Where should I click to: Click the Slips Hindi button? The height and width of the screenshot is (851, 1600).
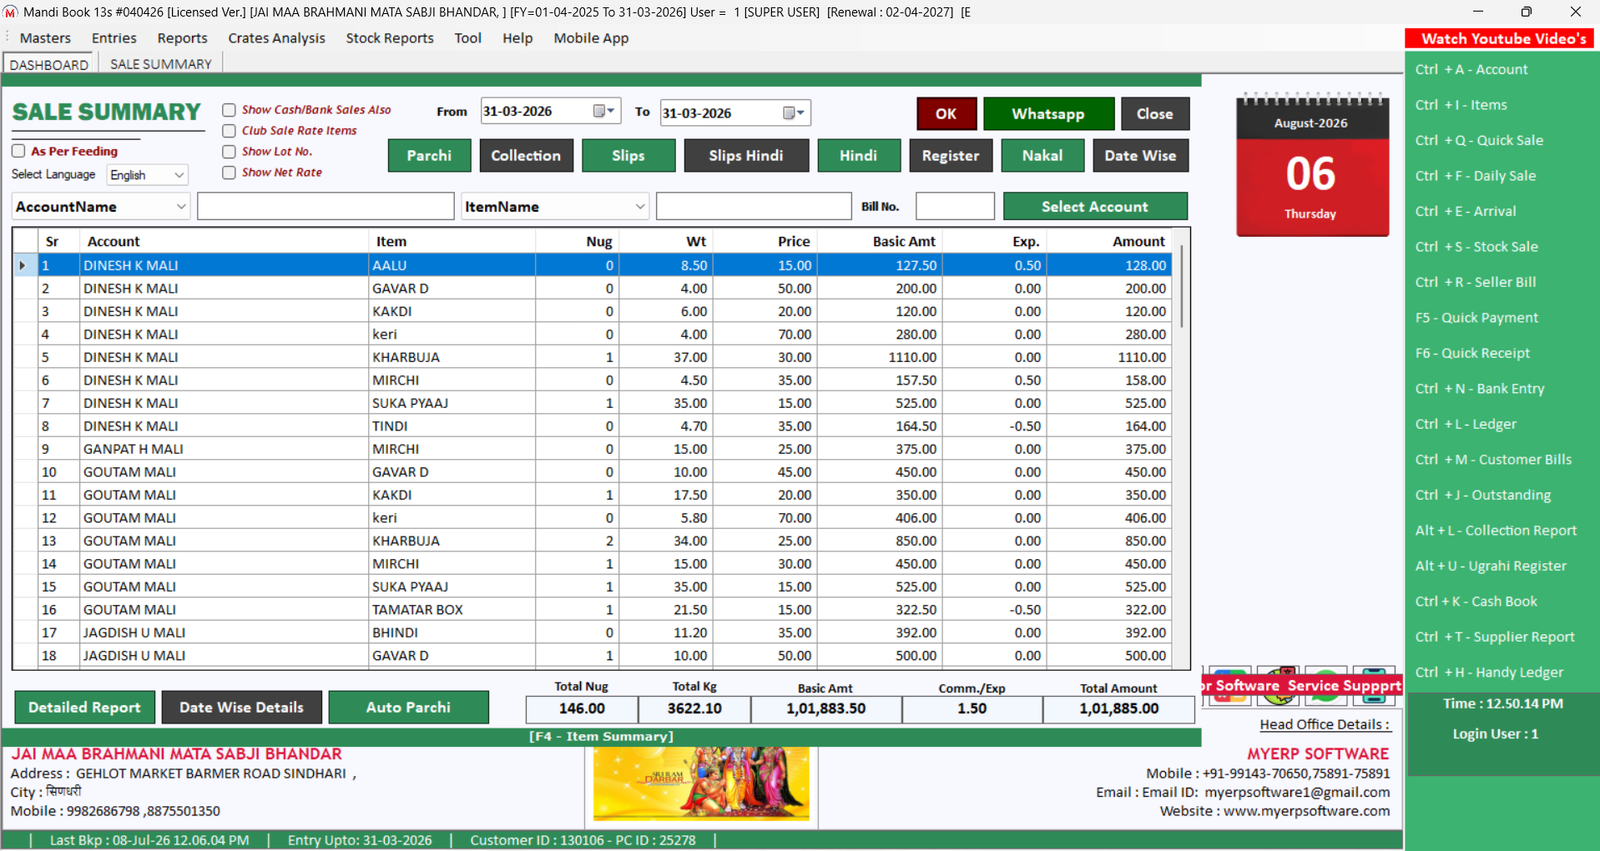[746, 155]
